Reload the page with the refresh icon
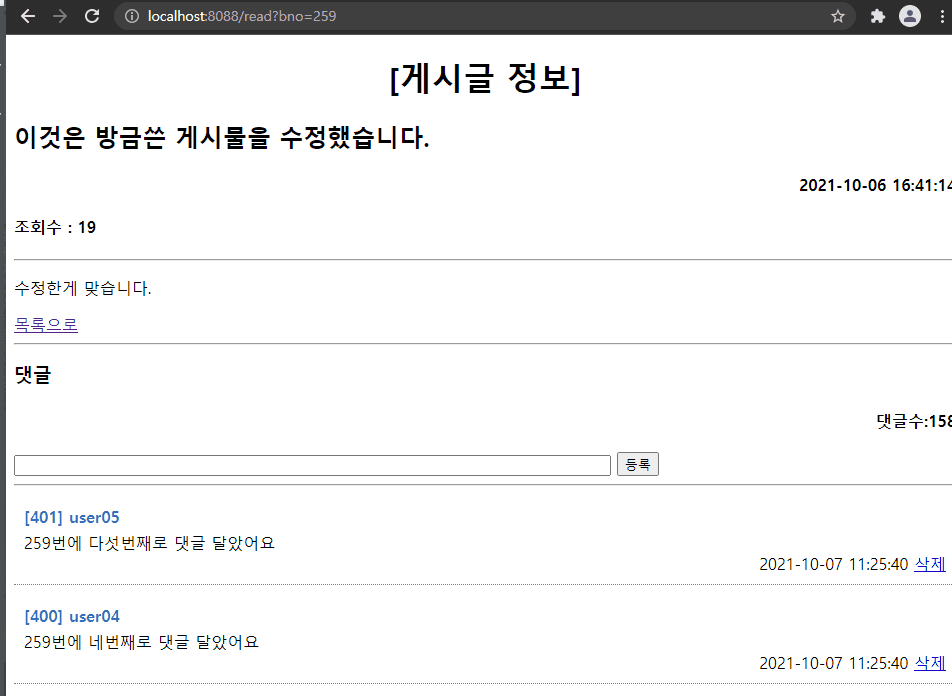952x696 pixels. (92, 16)
